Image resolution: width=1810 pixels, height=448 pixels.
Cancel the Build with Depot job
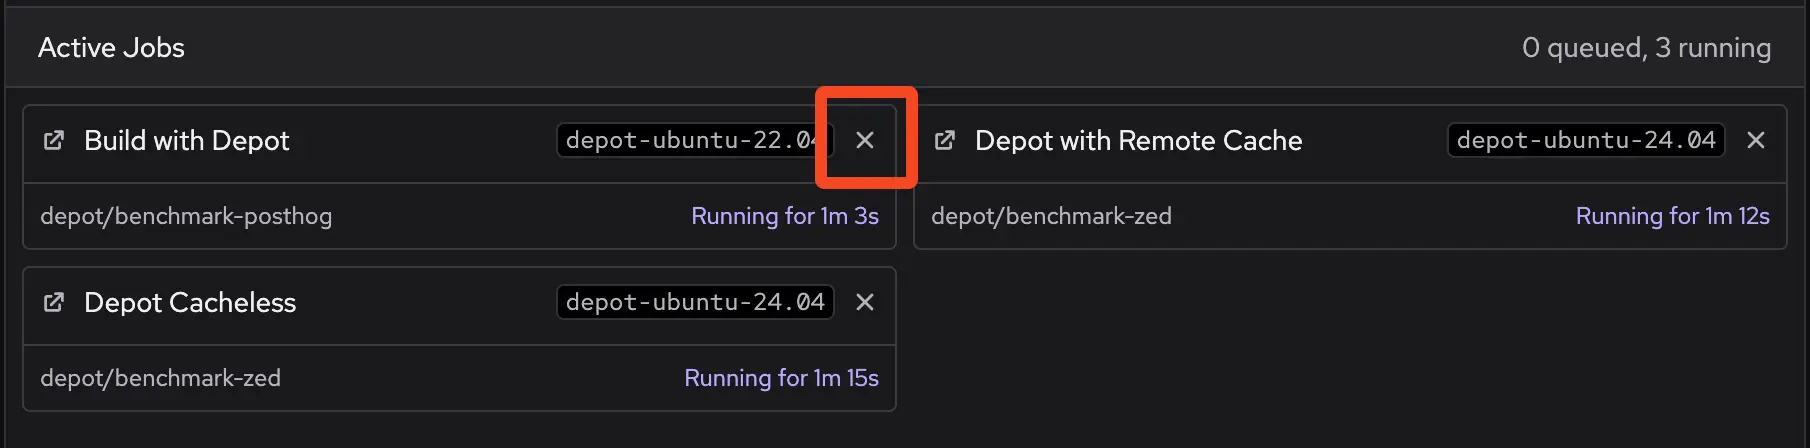click(x=865, y=141)
